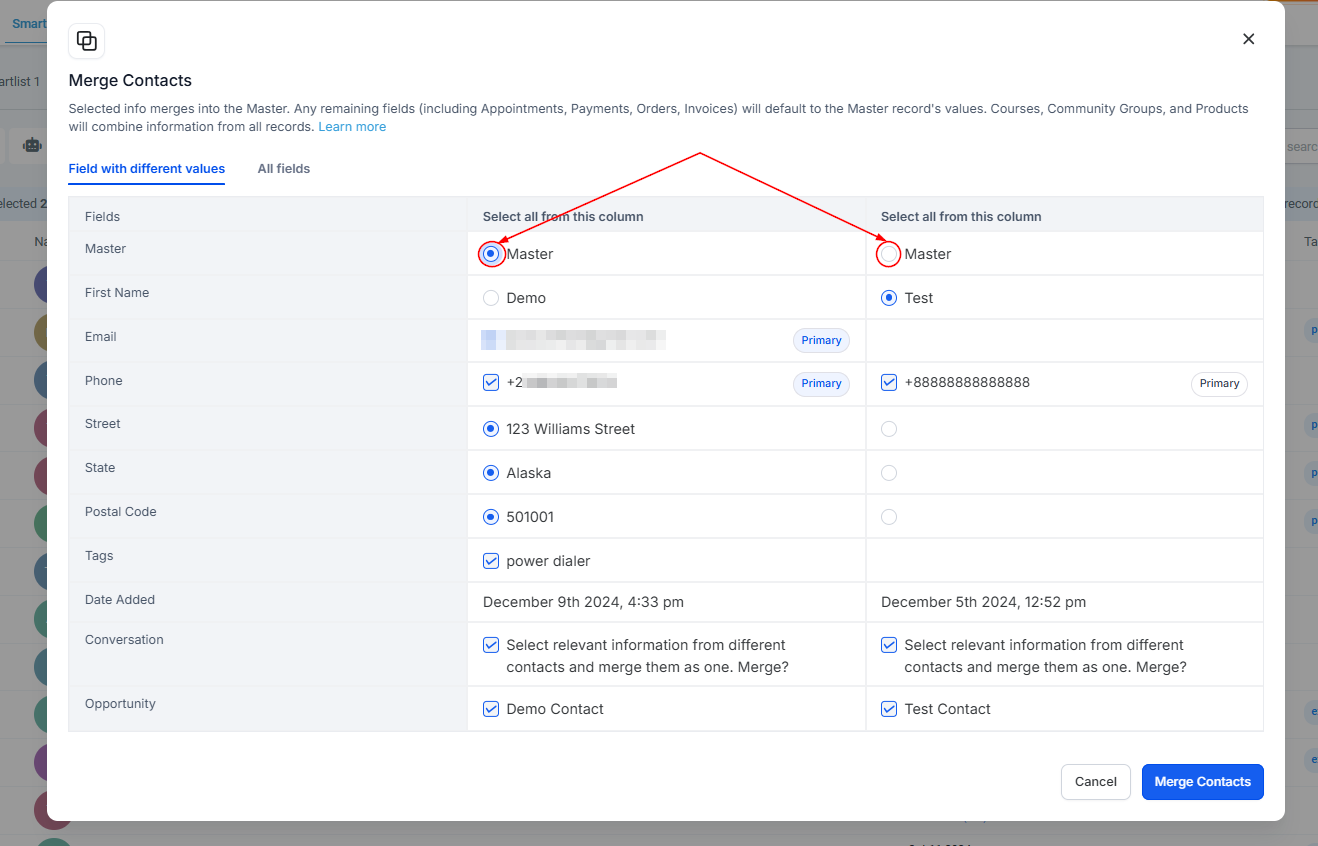Toggle checkbox for phone +88888888888888
The width and height of the screenshot is (1318, 846).
(x=889, y=382)
